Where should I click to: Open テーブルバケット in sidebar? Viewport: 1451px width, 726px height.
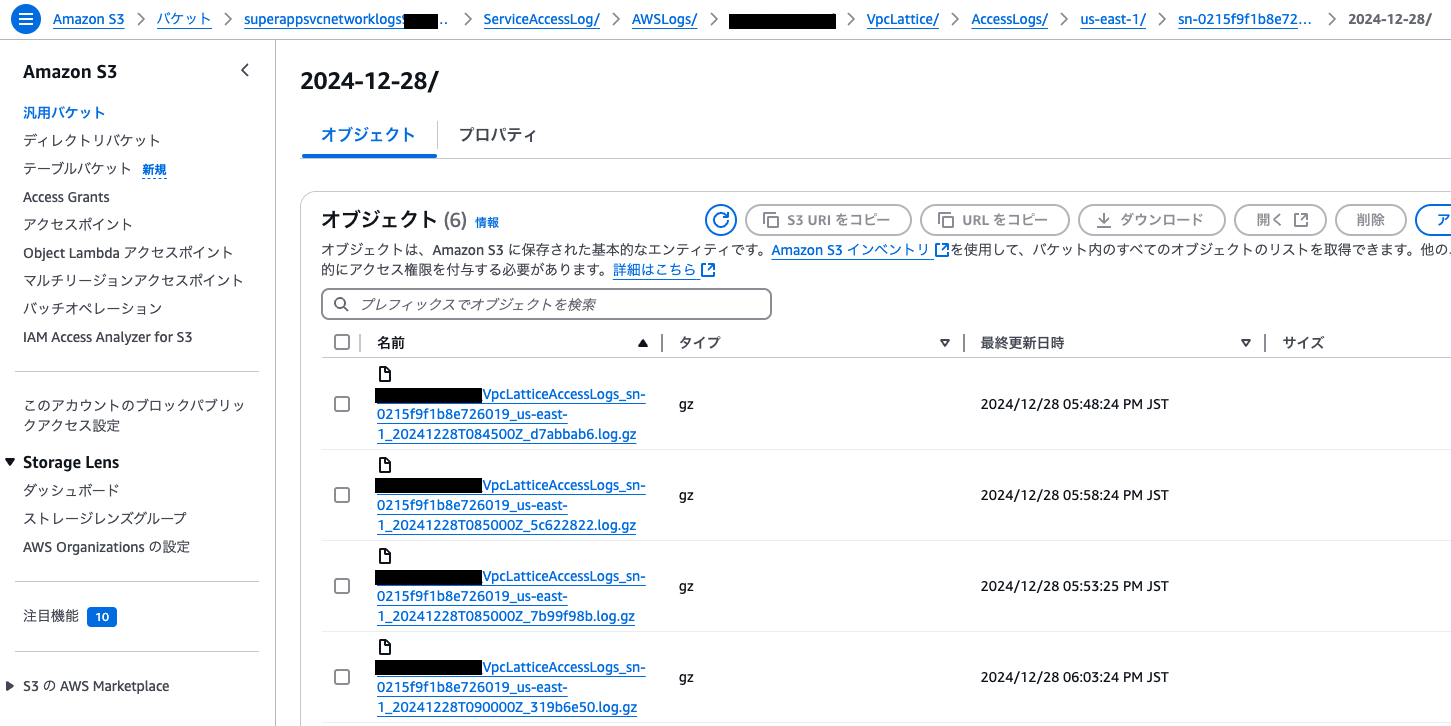click(x=77, y=168)
